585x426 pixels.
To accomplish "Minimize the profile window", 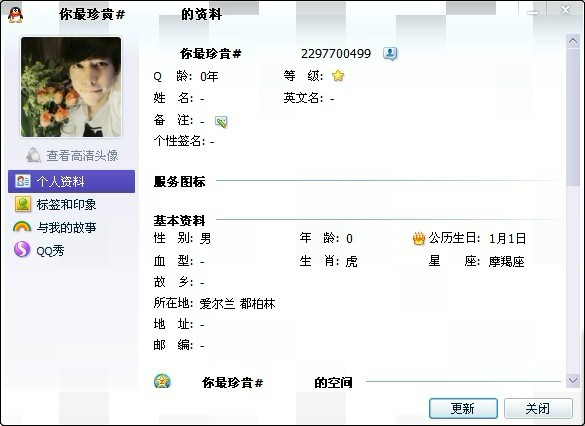I will 533,13.
